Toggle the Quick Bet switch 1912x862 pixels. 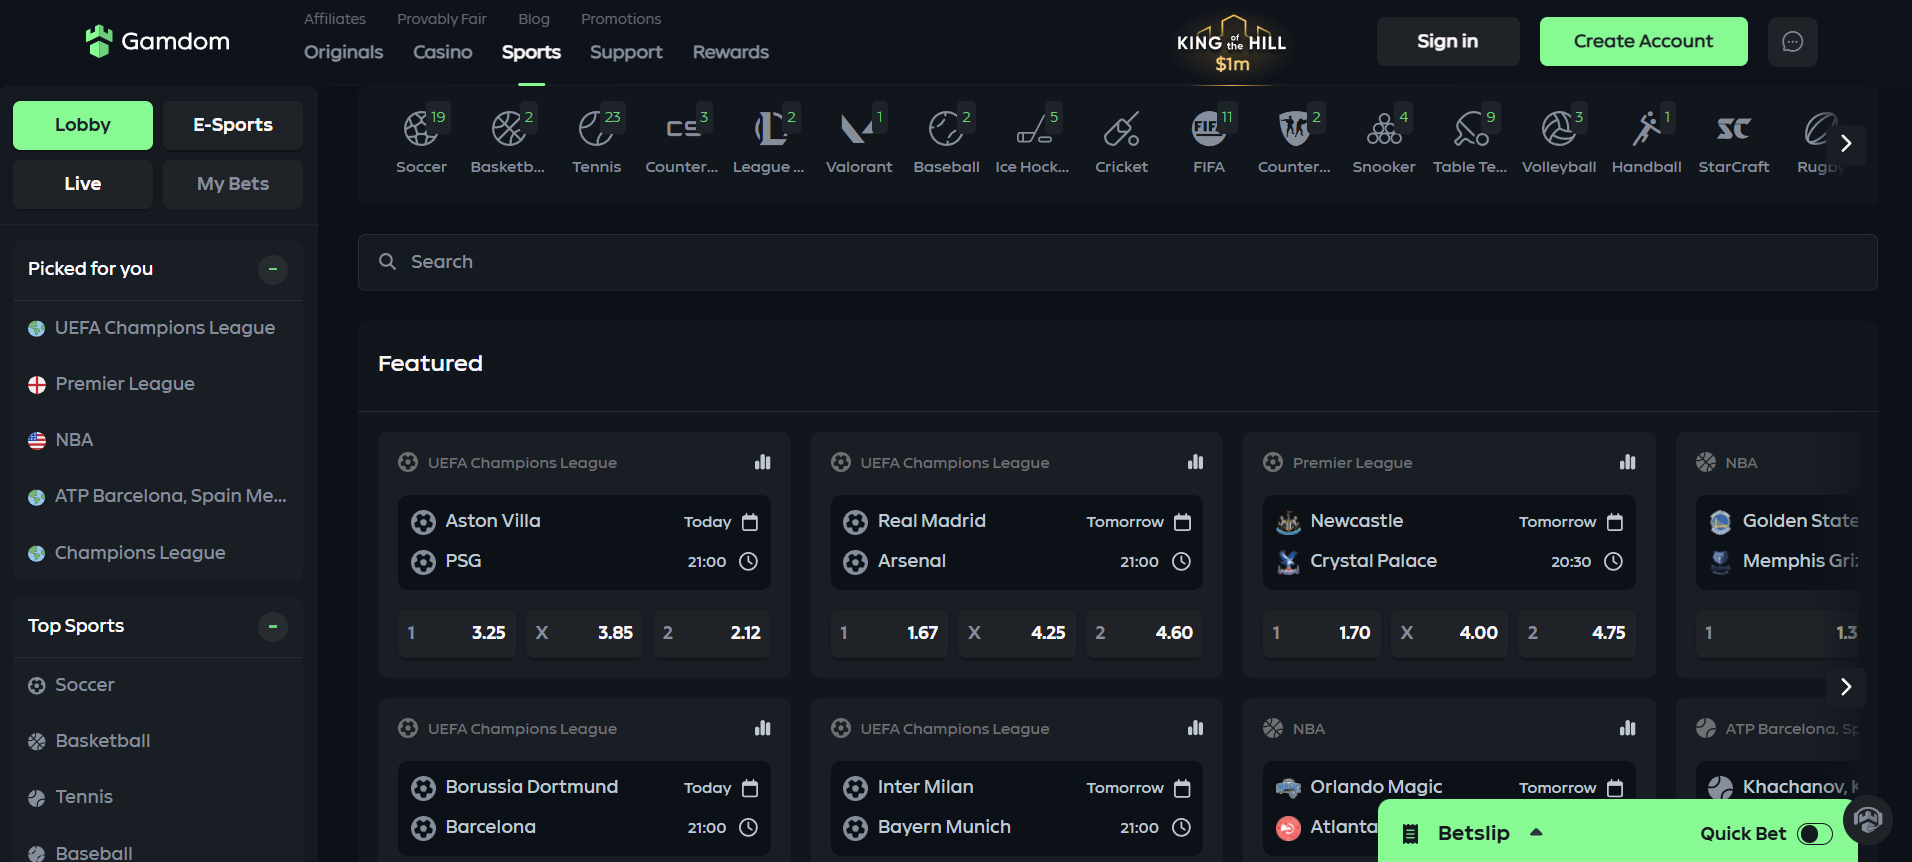click(x=1815, y=834)
